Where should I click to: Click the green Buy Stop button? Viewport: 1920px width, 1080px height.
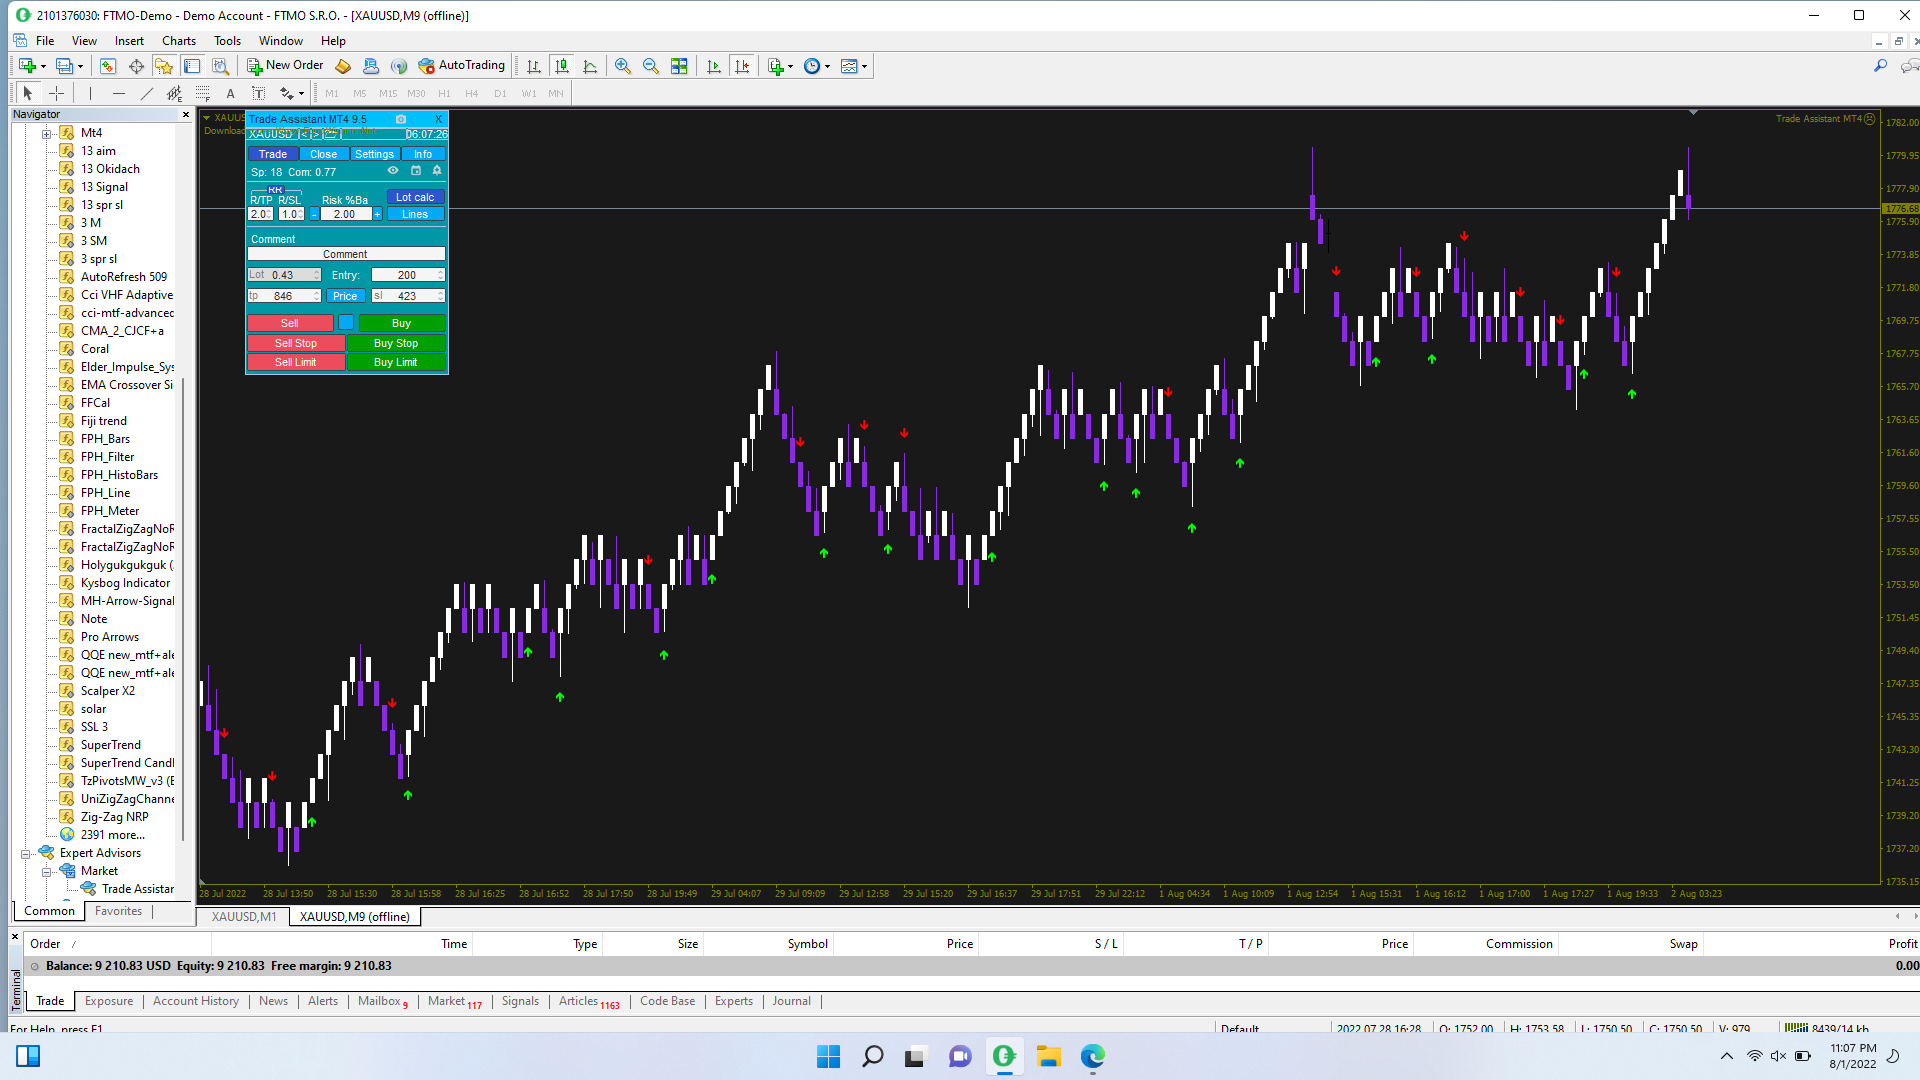pyautogui.click(x=396, y=343)
